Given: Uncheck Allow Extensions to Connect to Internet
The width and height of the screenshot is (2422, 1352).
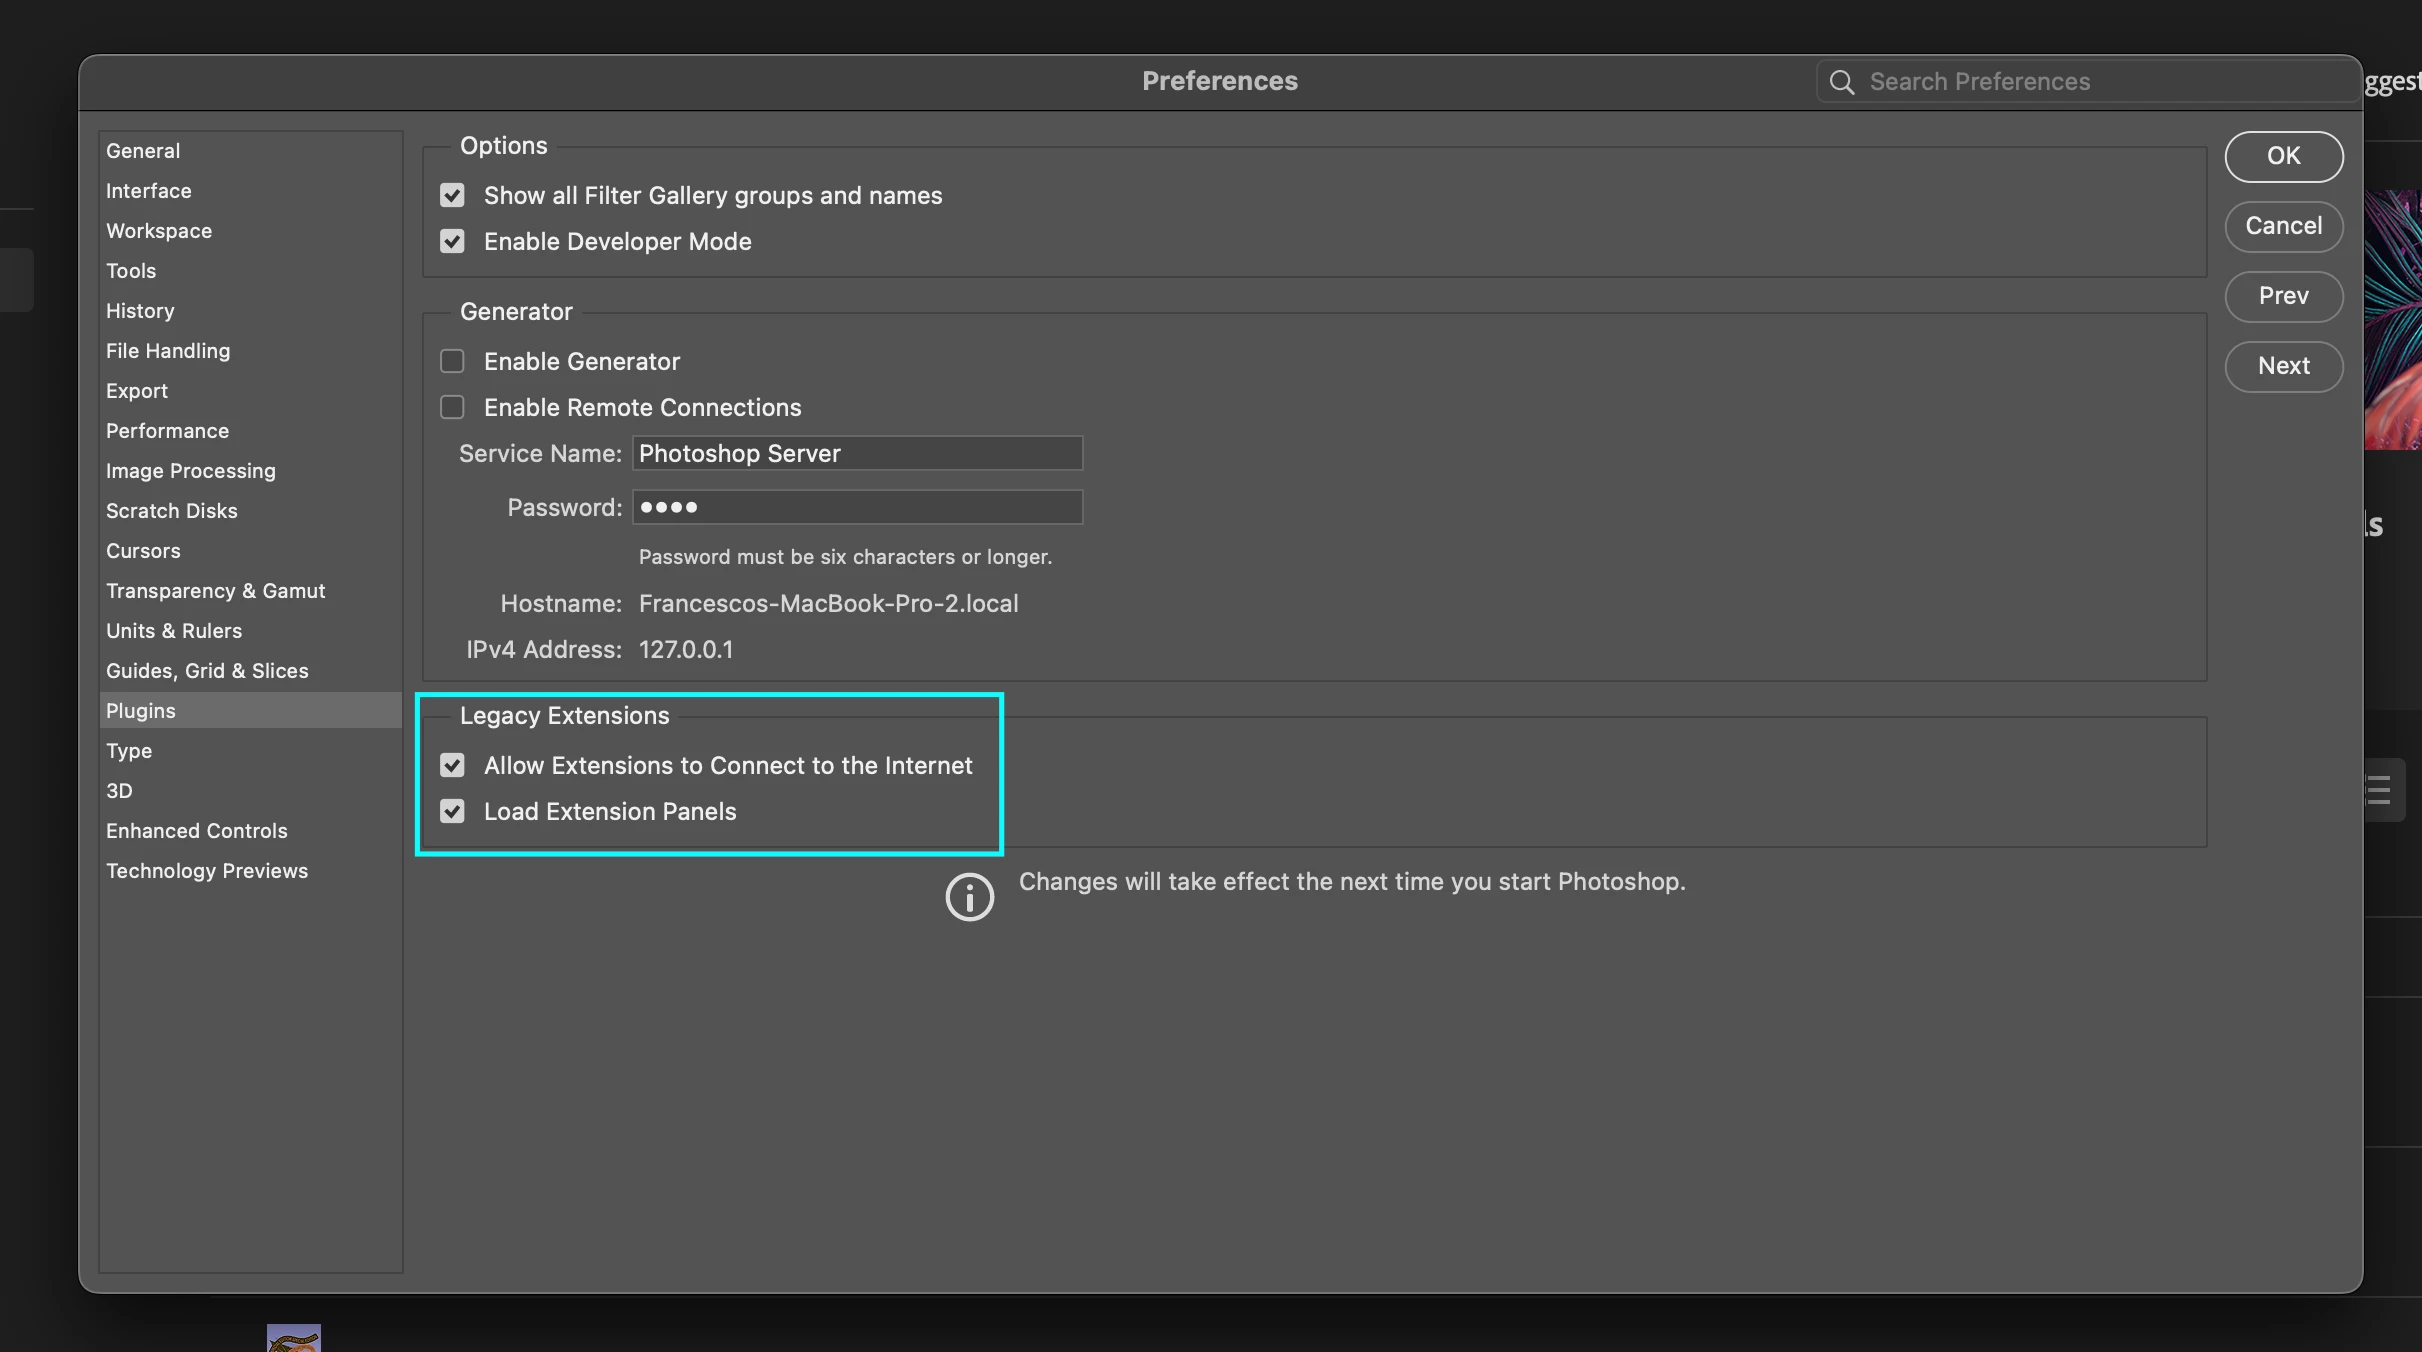Looking at the screenshot, I should (x=453, y=765).
